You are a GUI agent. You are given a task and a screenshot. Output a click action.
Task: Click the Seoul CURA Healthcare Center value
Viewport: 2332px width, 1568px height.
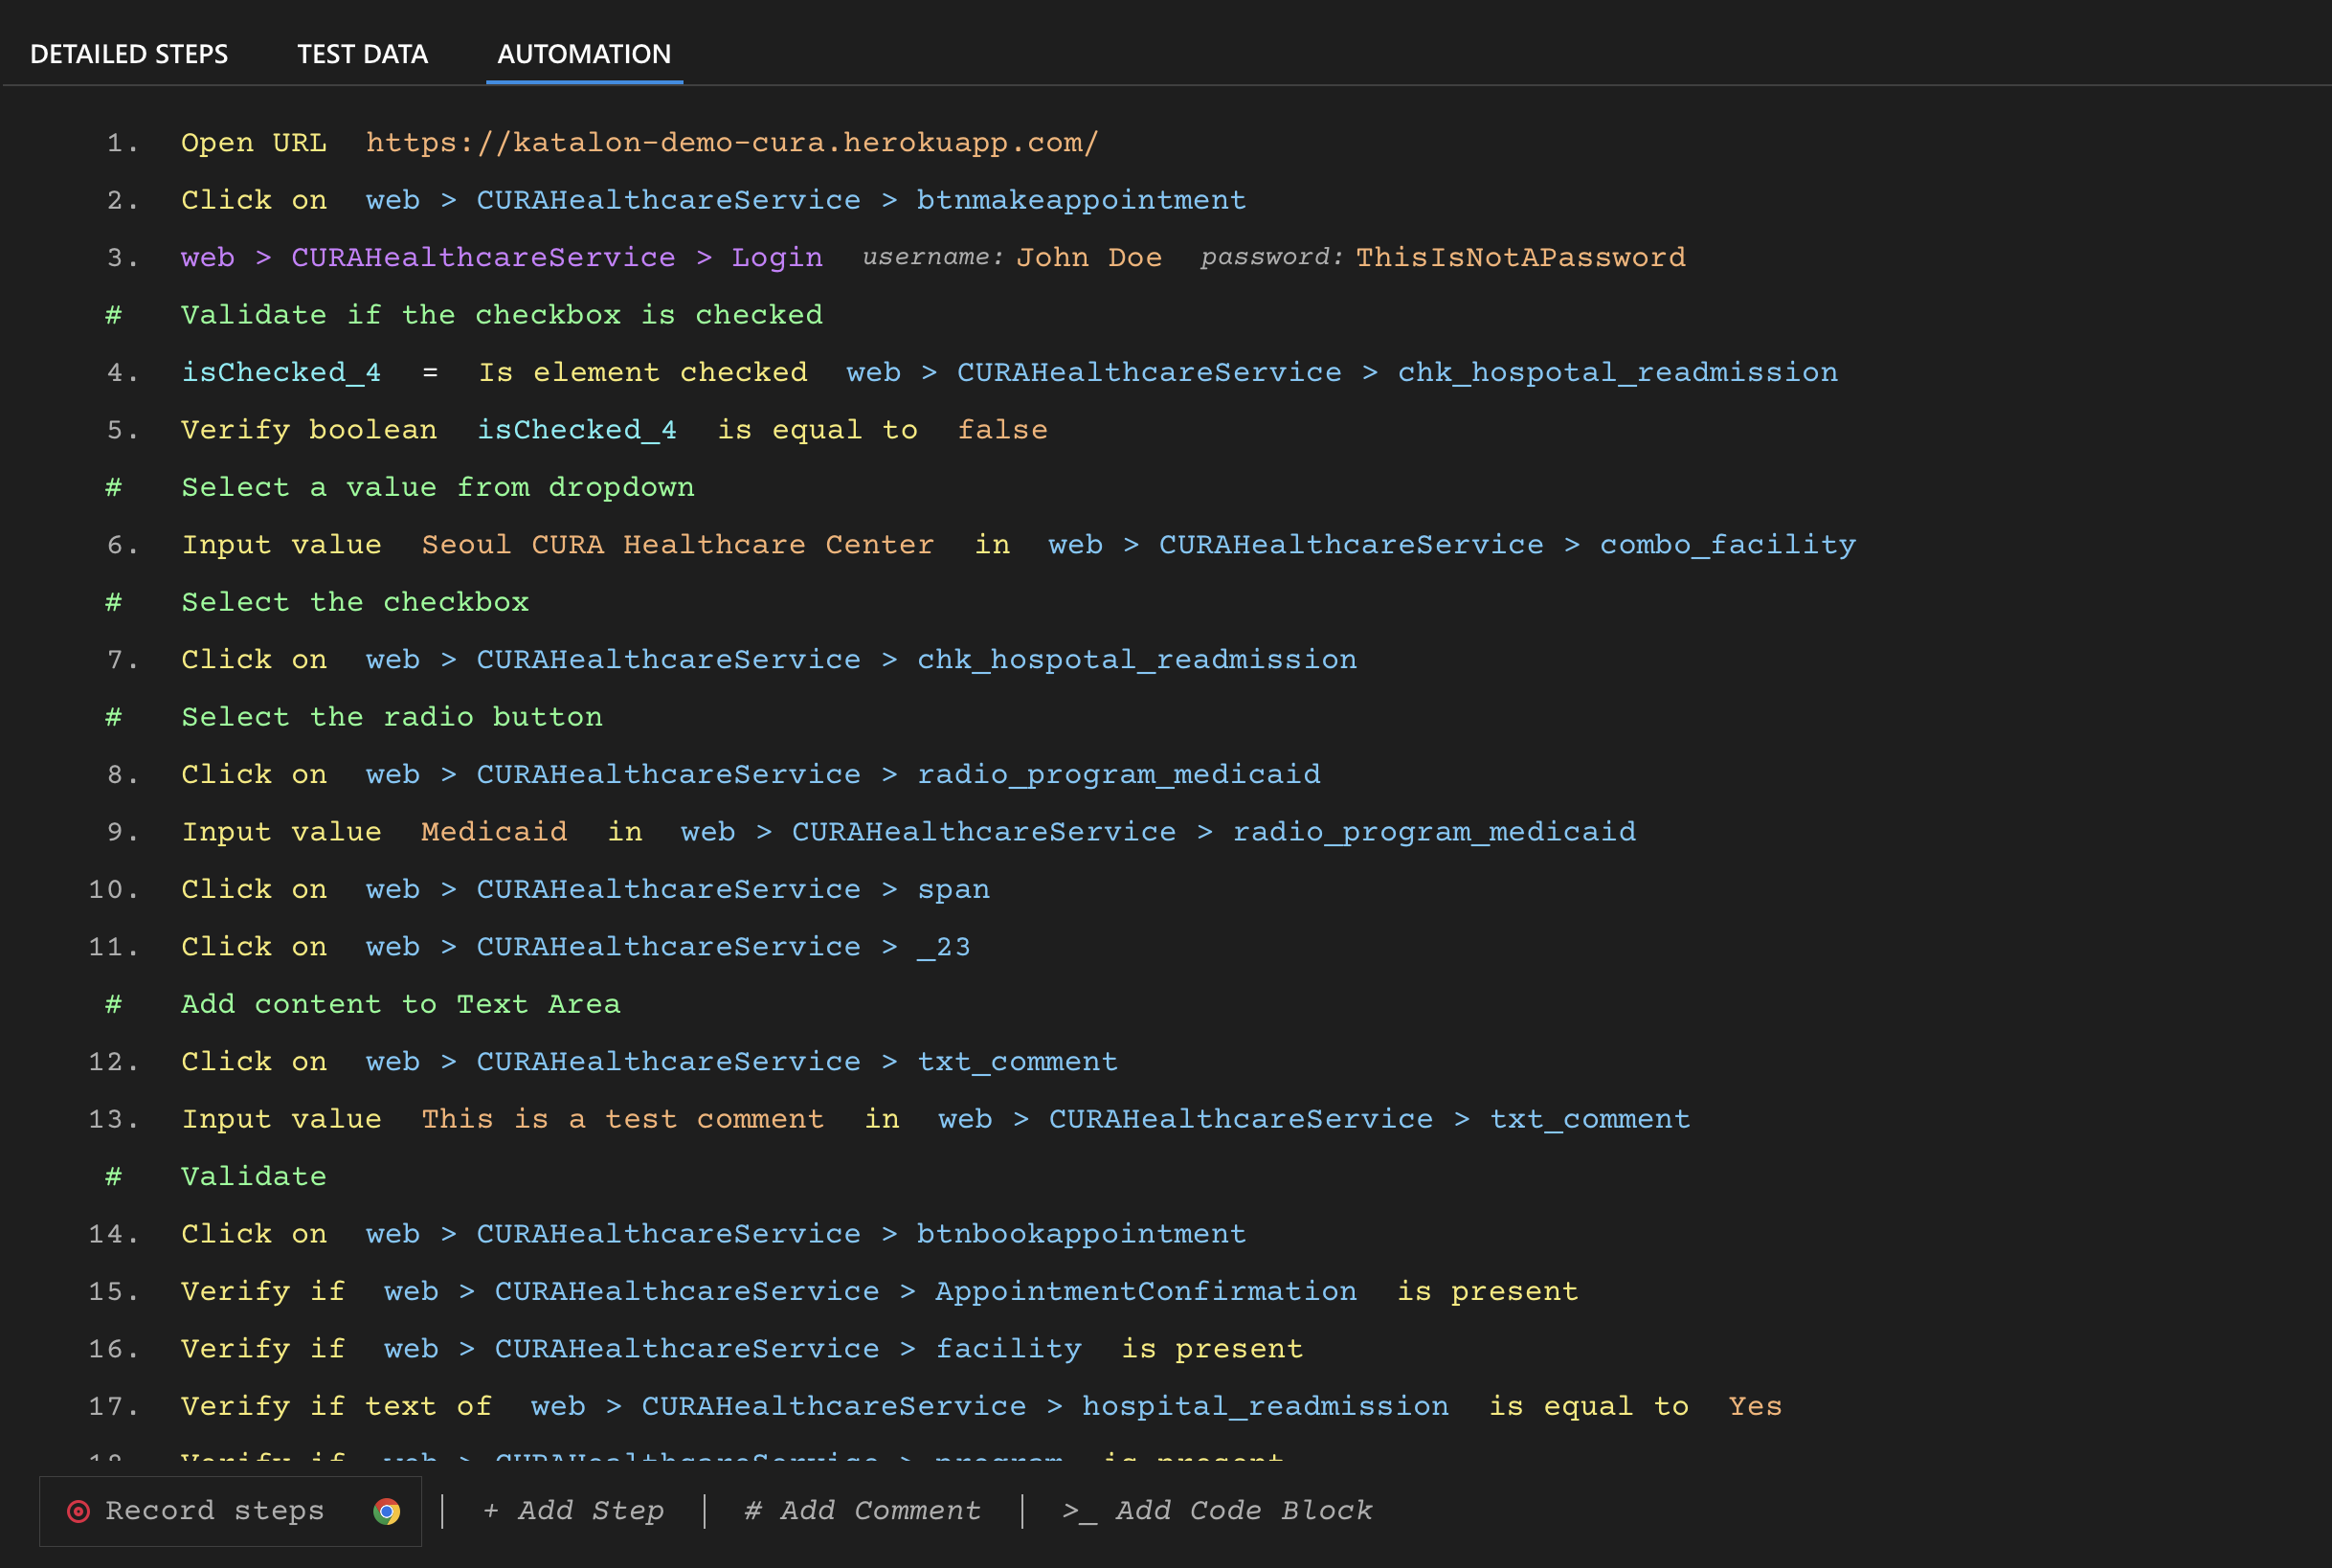677,545
